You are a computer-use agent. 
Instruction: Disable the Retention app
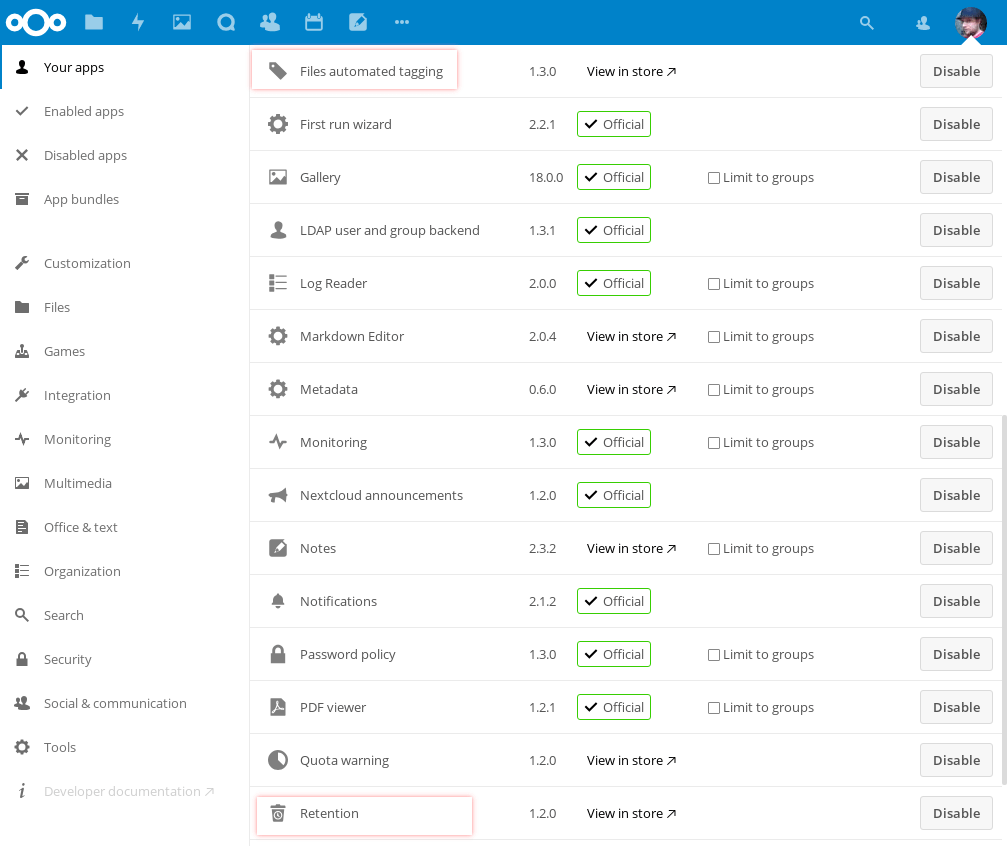(956, 813)
